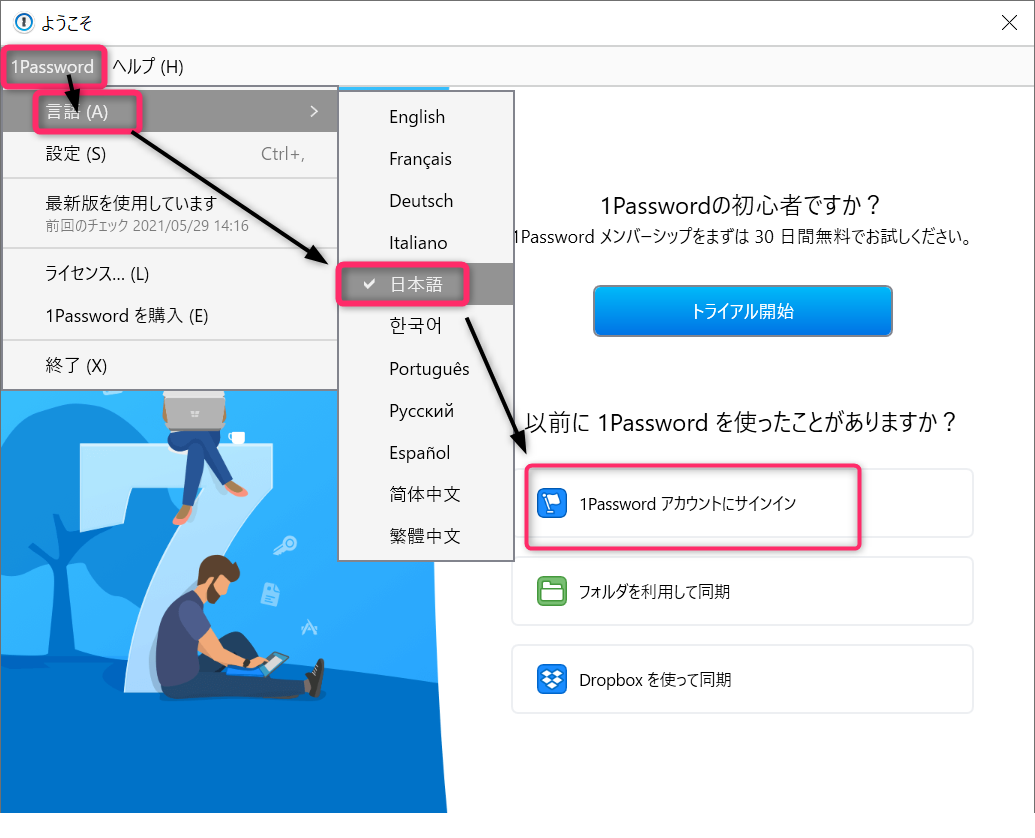
Task: Click the green folder sync icon
Action: point(552,591)
